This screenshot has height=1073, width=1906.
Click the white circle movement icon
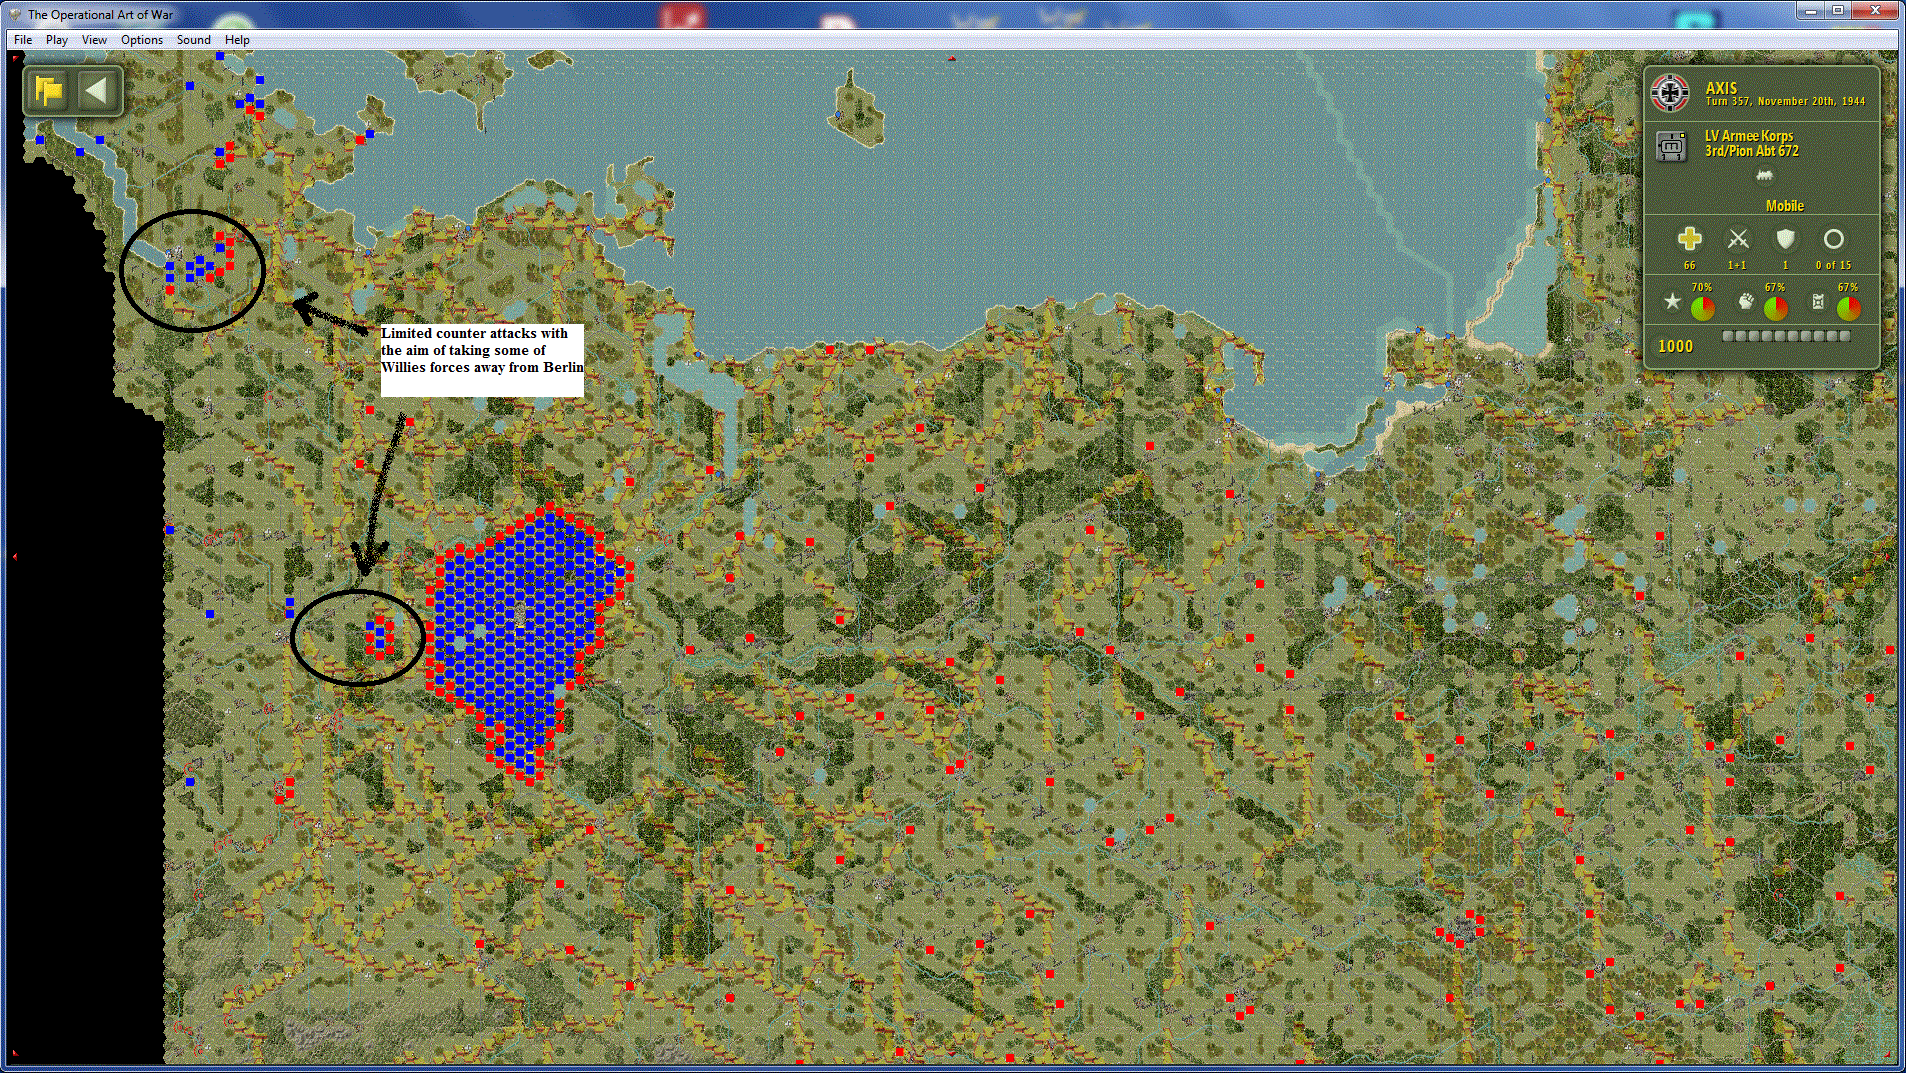(1833, 239)
